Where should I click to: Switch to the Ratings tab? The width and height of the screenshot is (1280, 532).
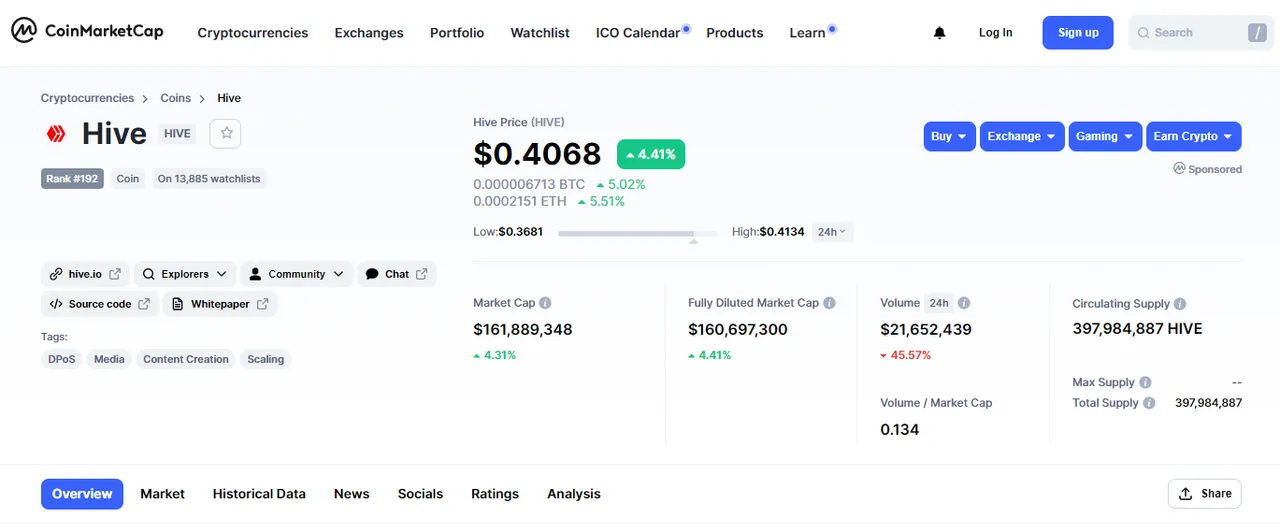point(495,494)
